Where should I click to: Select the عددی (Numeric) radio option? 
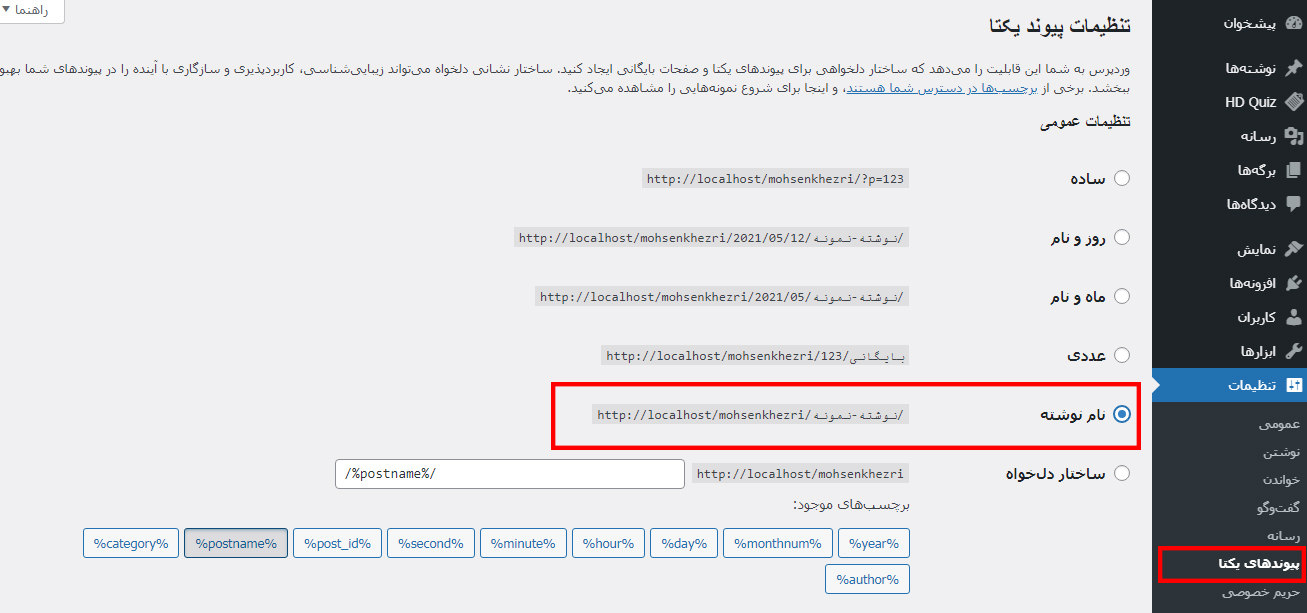click(x=1122, y=355)
